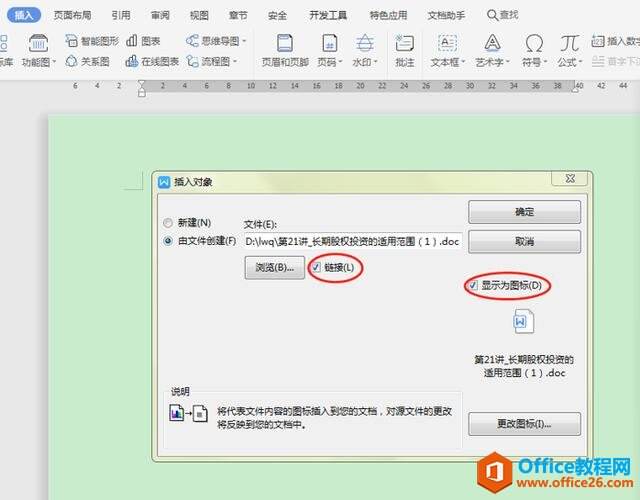Insert a 文本框 text box
The width and height of the screenshot is (640, 500).
pyautogui.click(x=447, y=51)
